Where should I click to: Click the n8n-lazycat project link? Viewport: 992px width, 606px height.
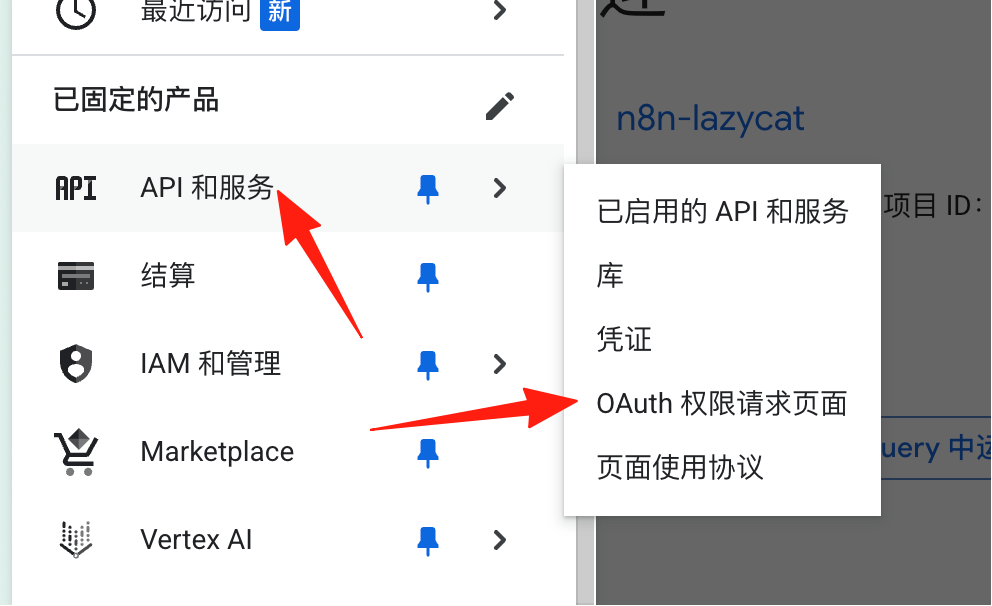click(710, 118)
